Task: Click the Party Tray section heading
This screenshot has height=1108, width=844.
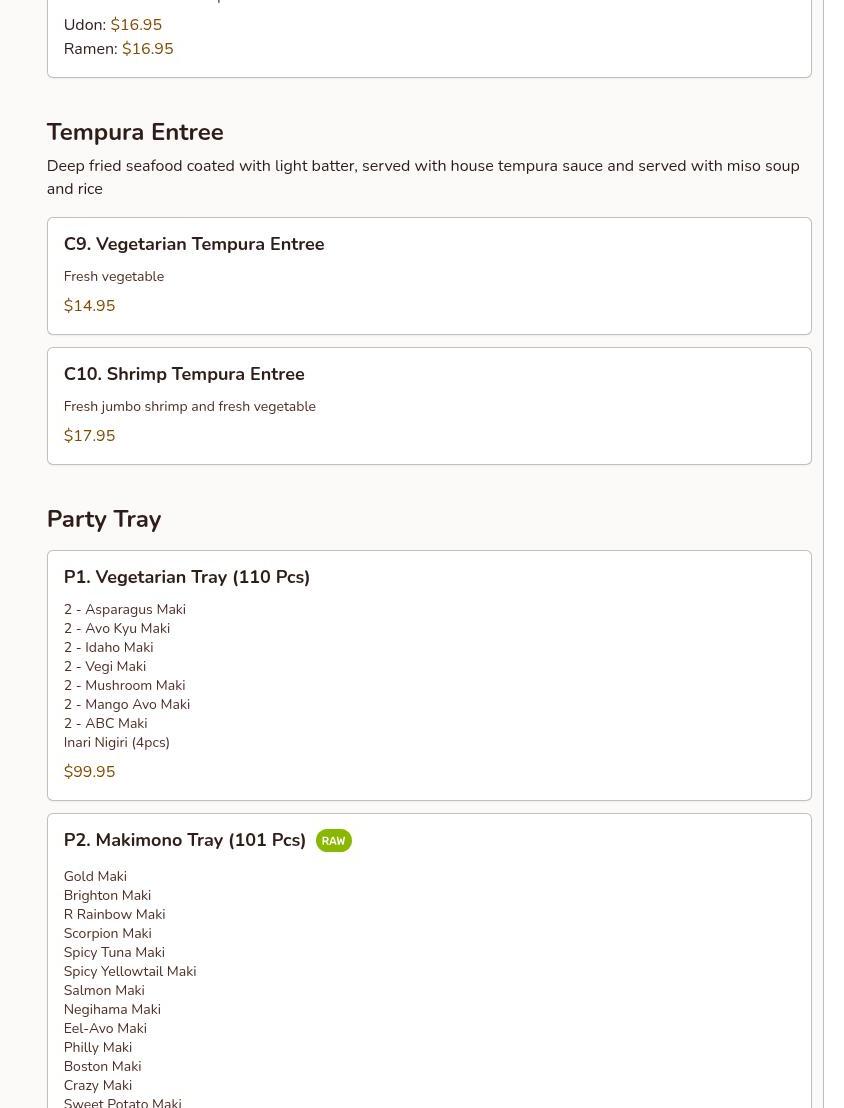Action: click(104, 519)
